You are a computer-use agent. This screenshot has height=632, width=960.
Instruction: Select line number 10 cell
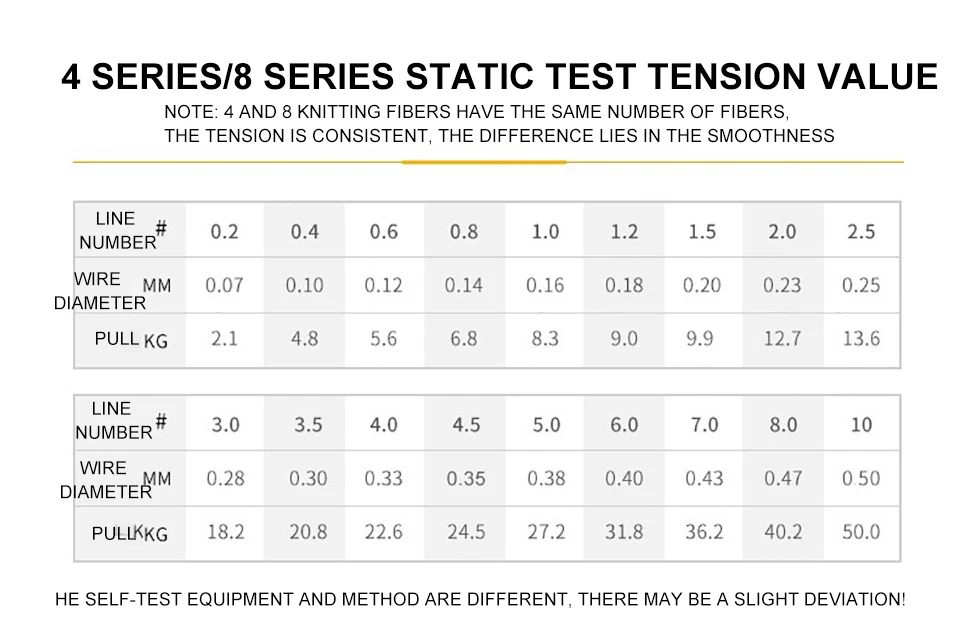click(x=861, y=424)
